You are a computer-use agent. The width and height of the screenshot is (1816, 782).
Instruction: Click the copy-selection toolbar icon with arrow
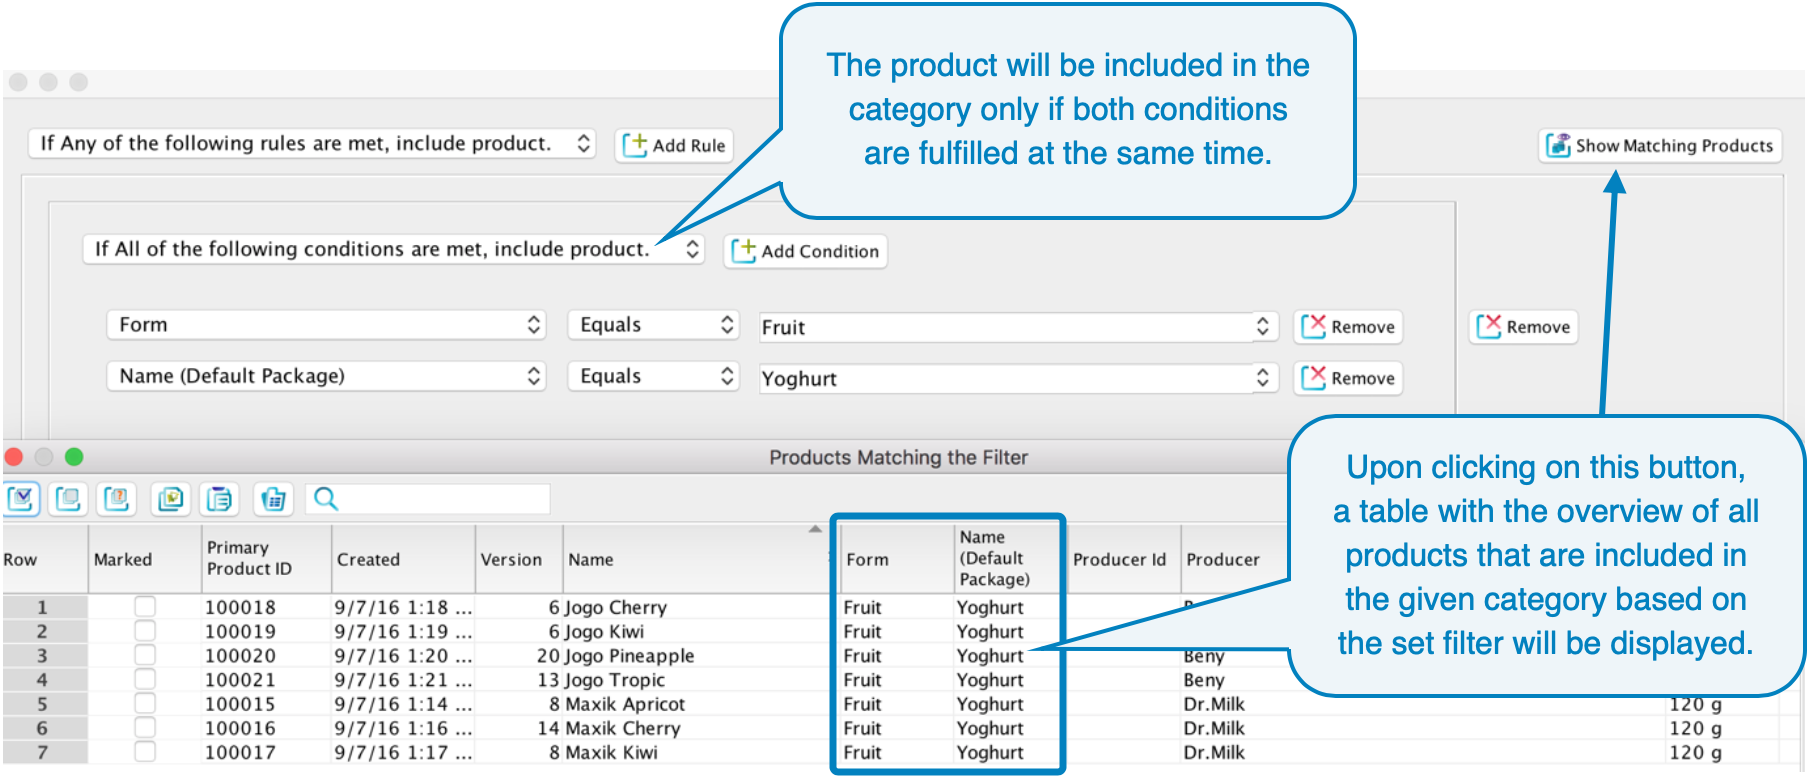coord(171,498)
